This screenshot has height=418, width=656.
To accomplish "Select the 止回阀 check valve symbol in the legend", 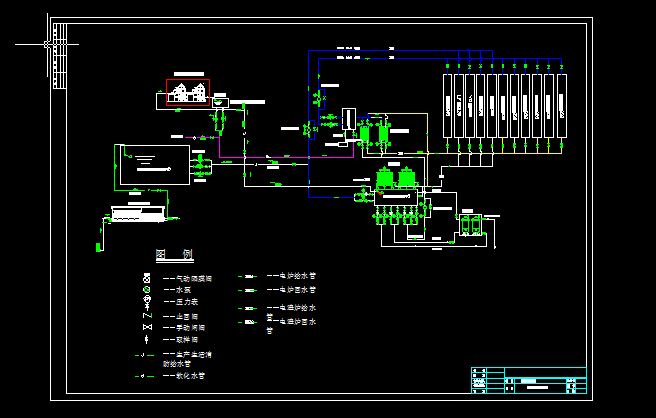I will (x=147, y=316).
